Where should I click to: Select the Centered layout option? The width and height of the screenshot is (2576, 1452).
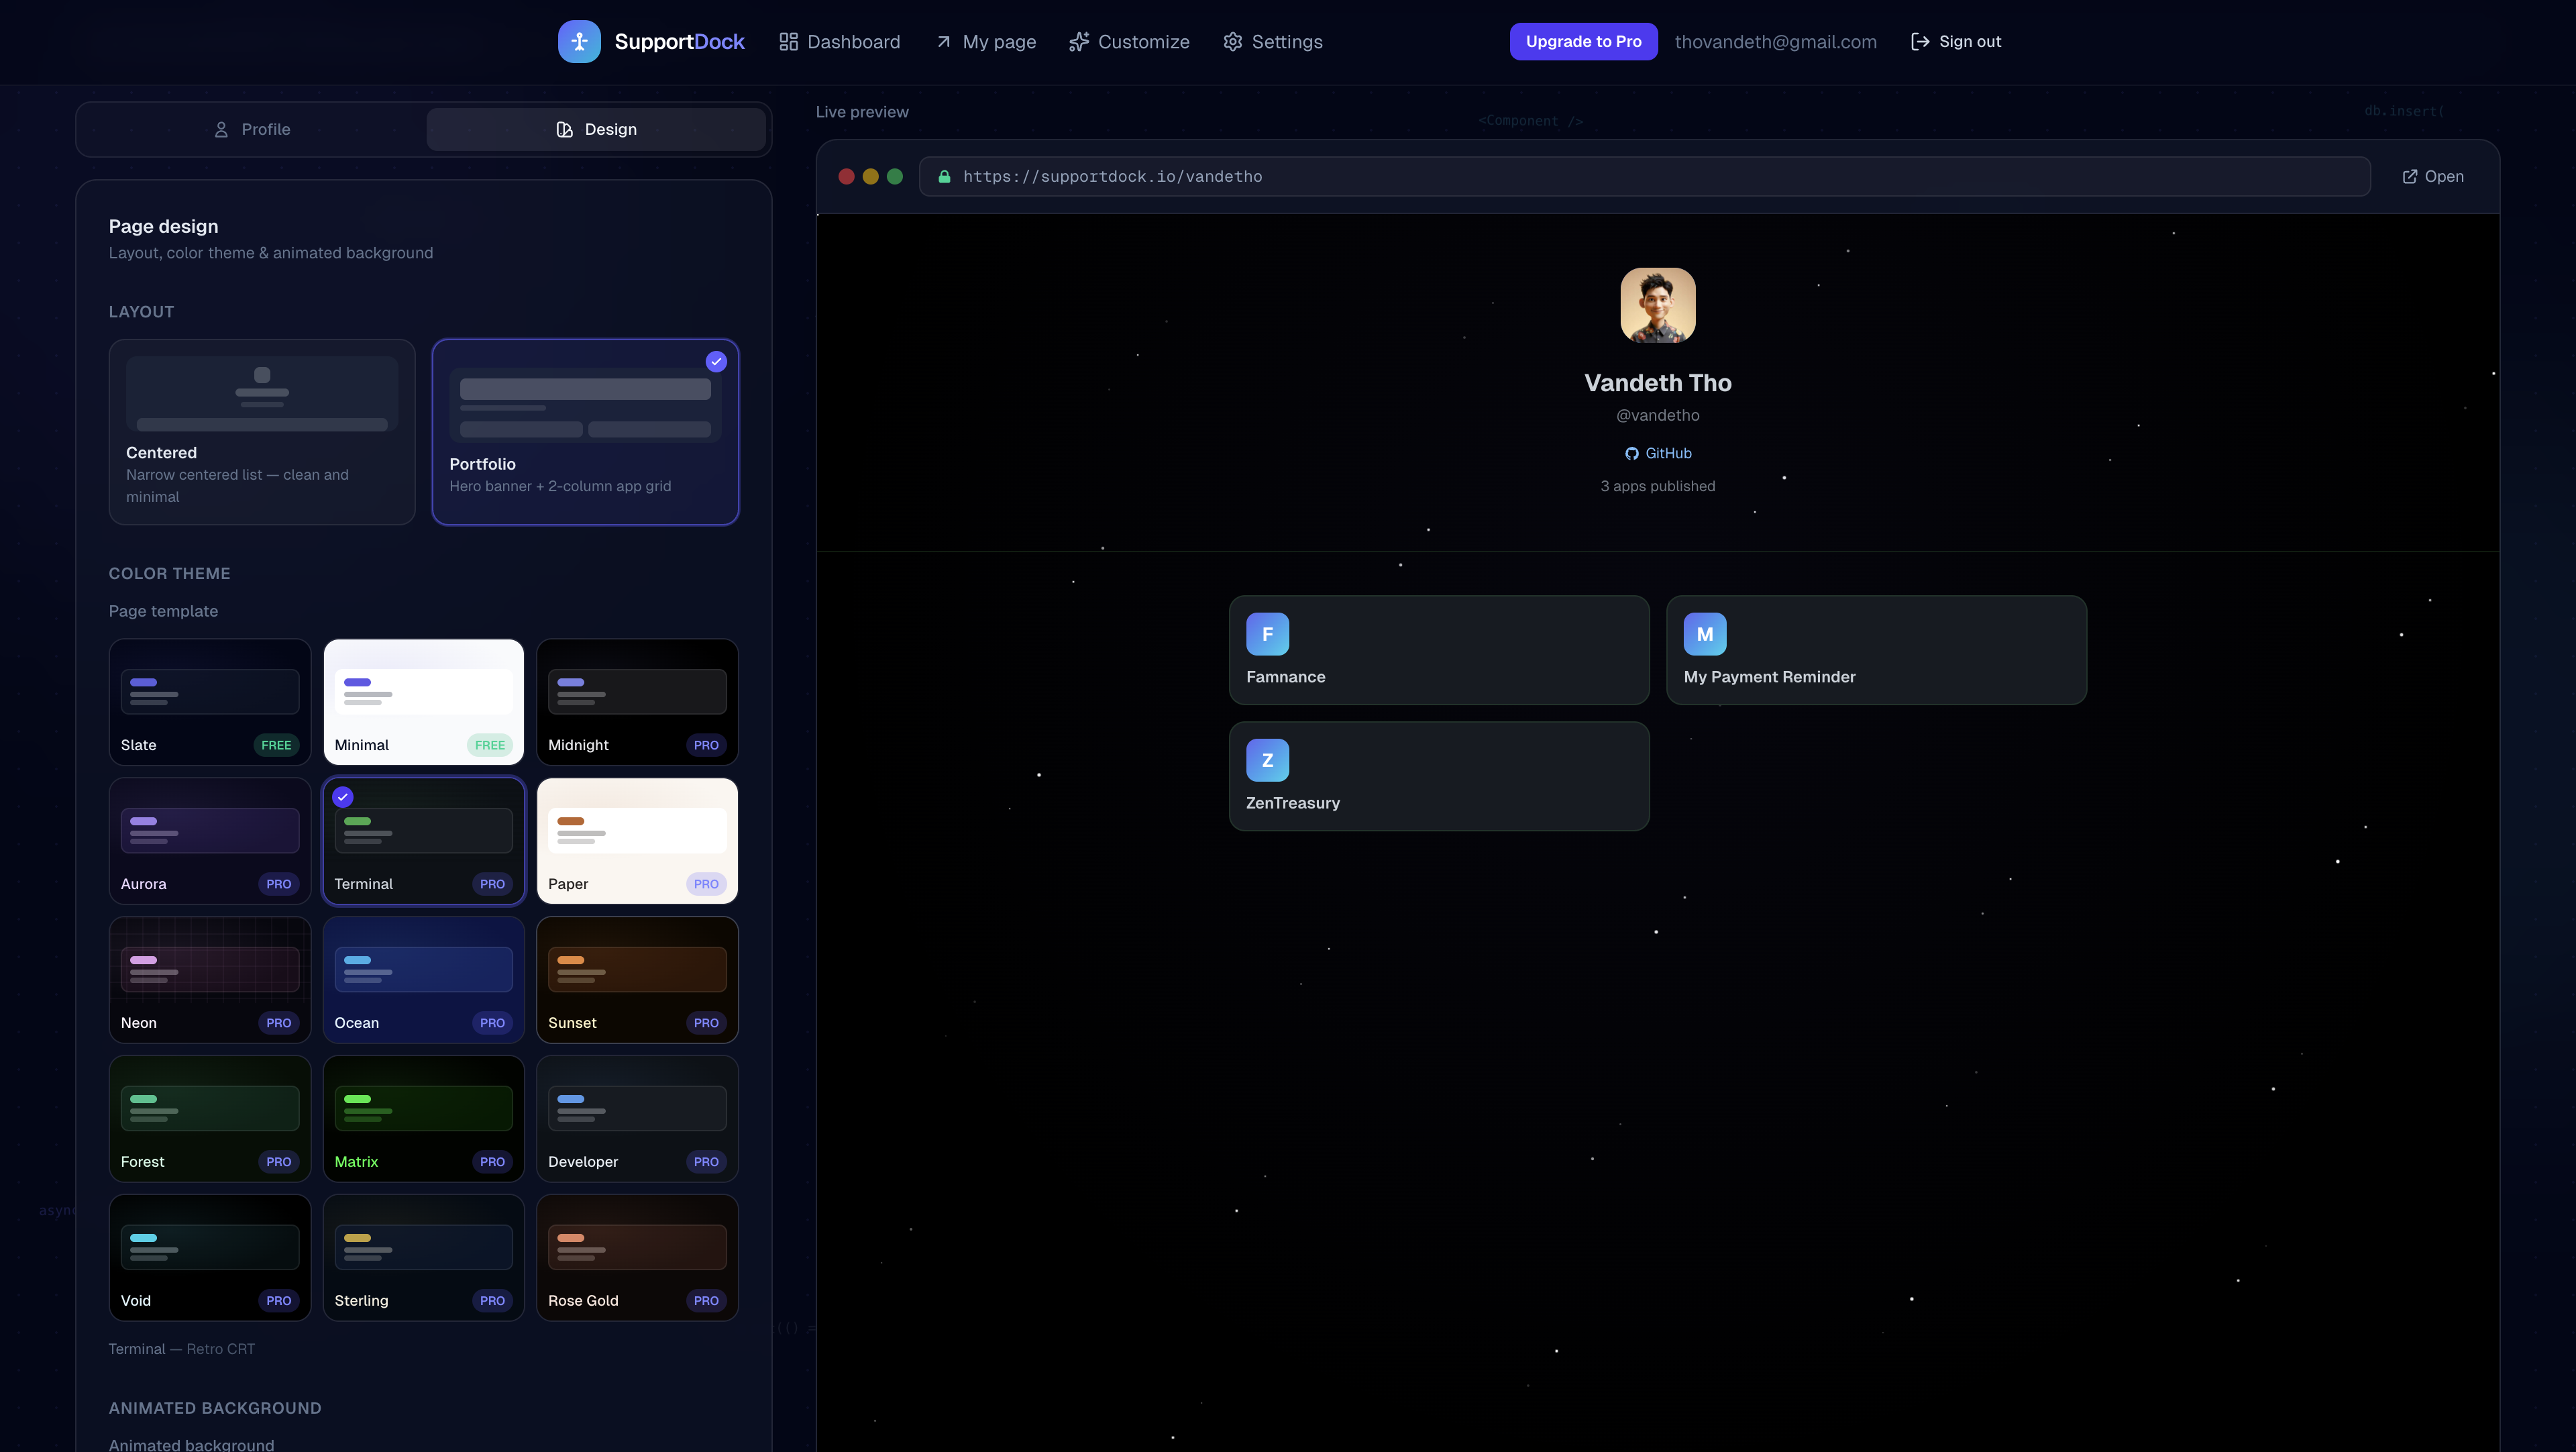point(262,432)
